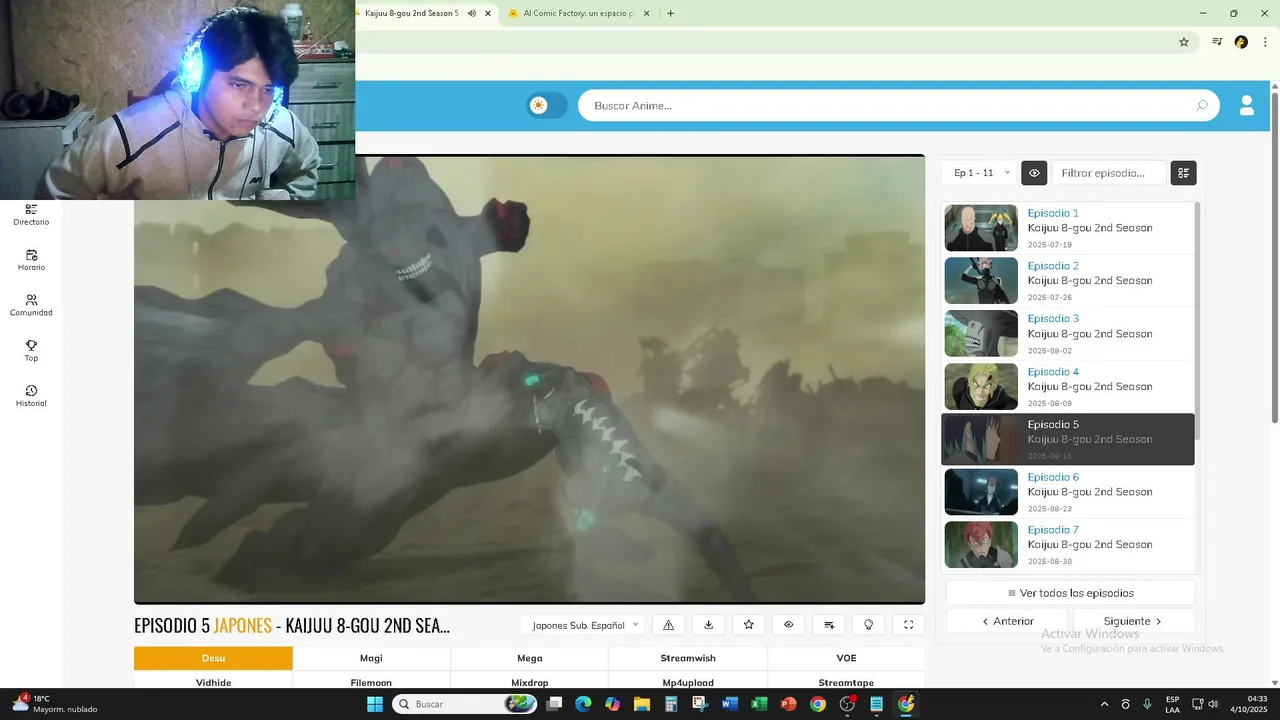Select the Magi server tab
The image size is (1280, 720).
371,658
